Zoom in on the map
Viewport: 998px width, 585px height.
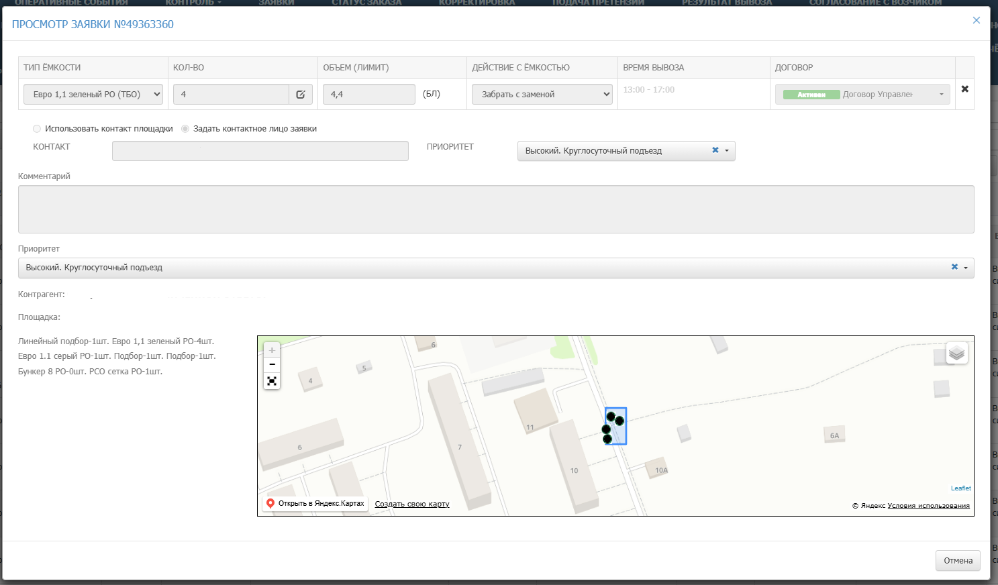[x=272, y=350]
